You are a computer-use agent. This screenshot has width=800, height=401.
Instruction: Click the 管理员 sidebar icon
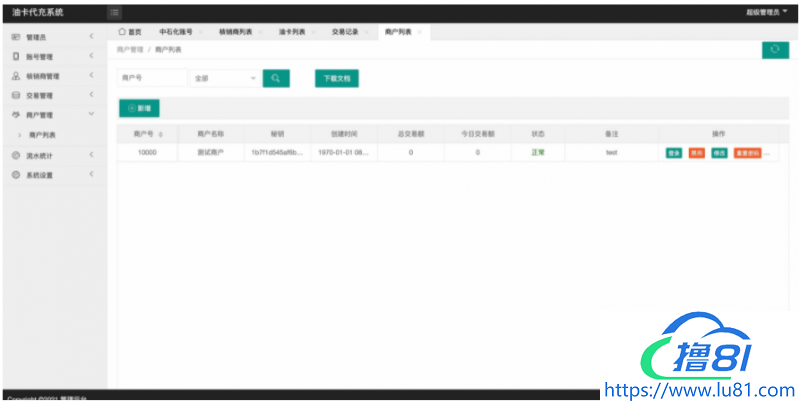click(x=15, y=37)
